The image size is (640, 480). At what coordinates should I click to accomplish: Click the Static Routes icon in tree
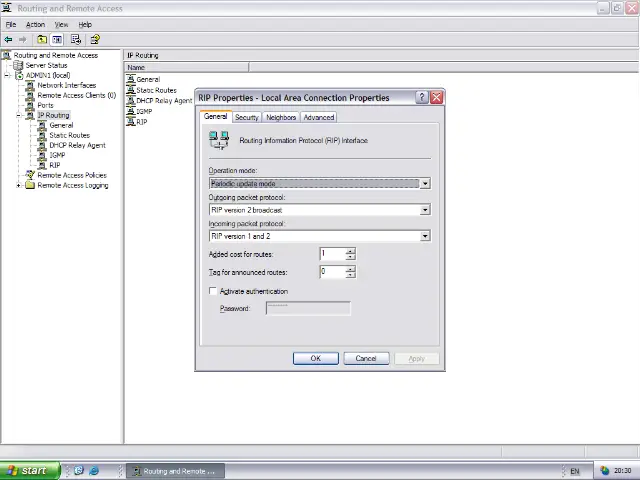(x=42, y=135)
